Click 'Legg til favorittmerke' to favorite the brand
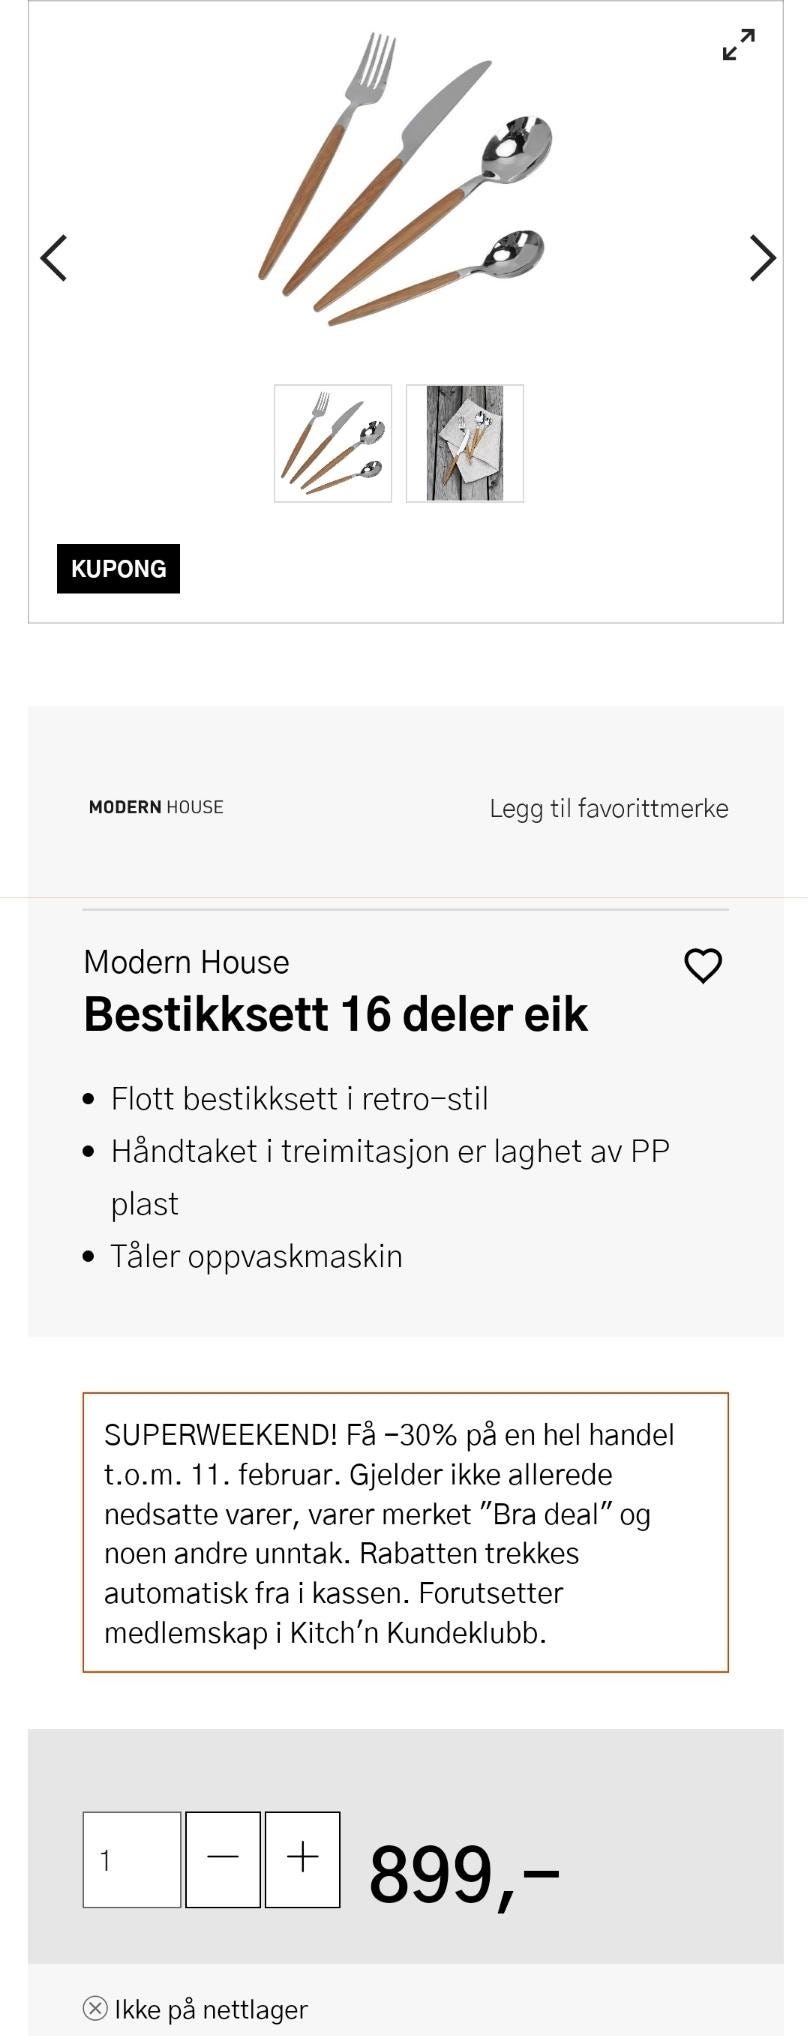This screenshot has height=2036, width=808. tap(608, 809)
